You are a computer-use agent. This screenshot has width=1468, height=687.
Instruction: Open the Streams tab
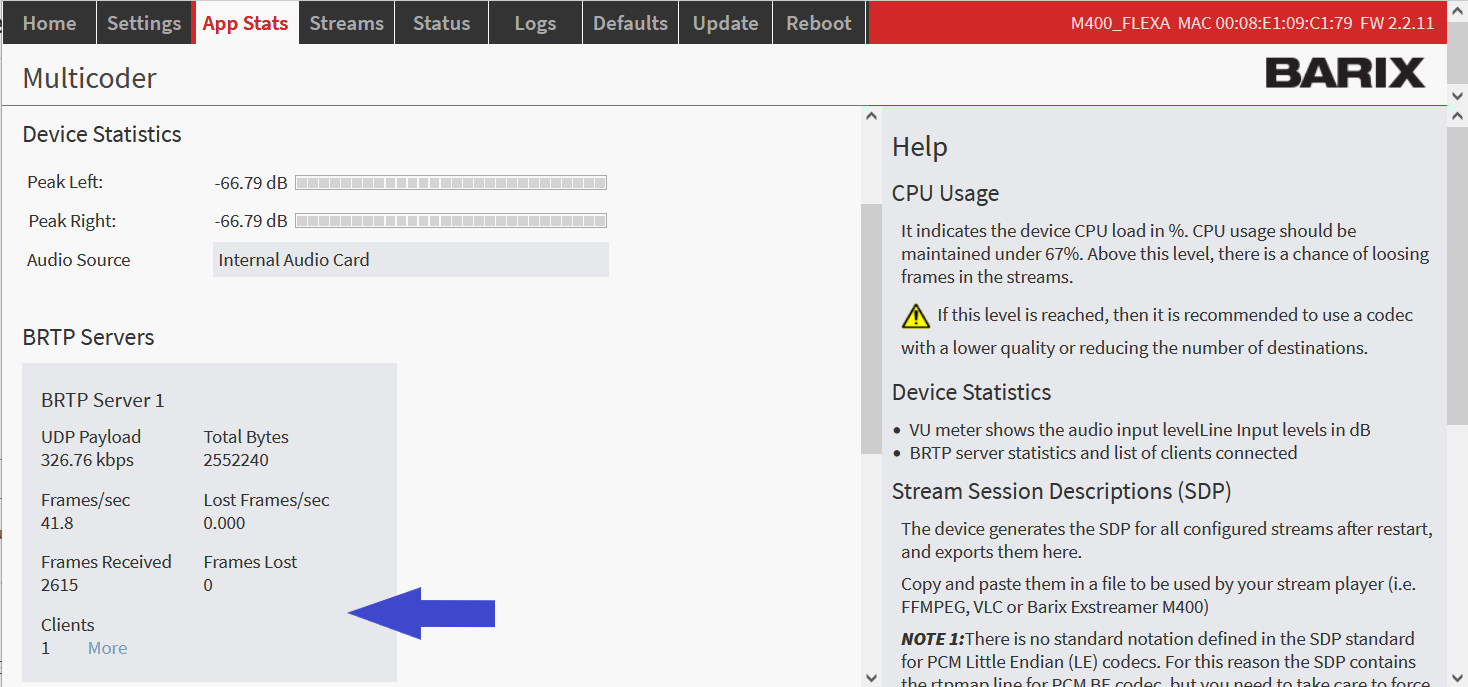point(346,23)
